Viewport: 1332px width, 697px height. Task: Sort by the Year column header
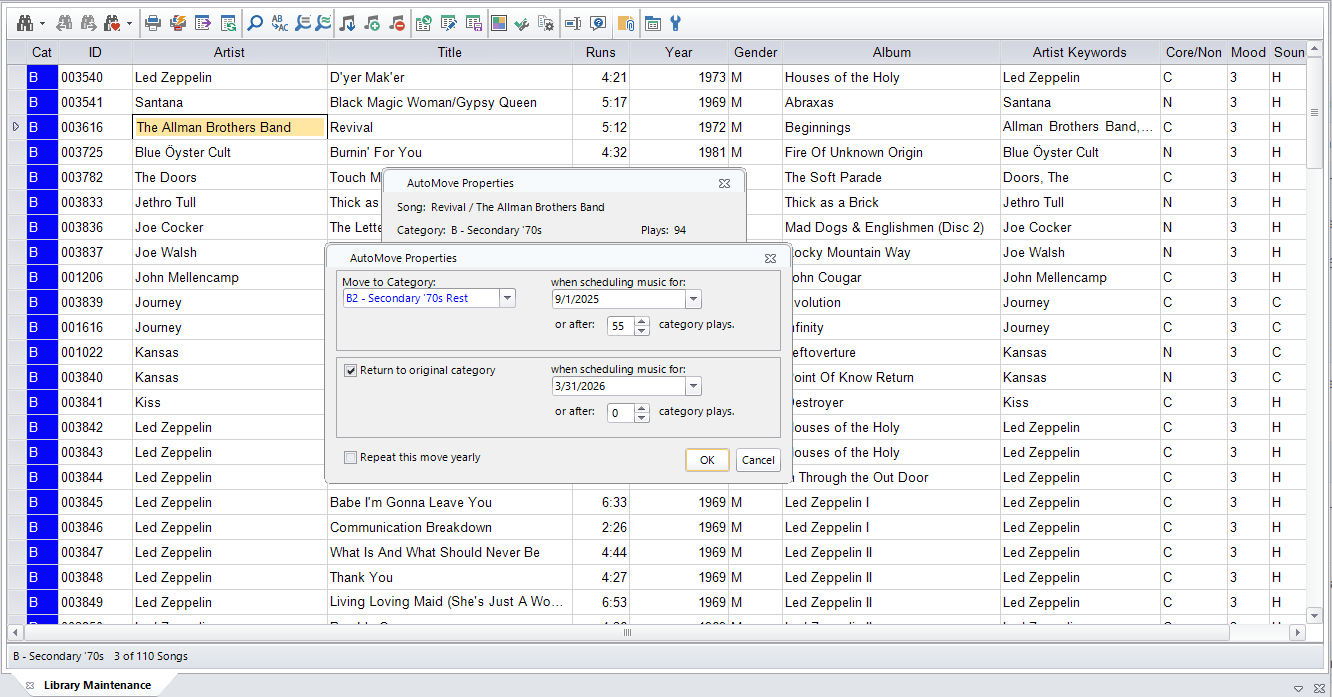click(679, 52)
